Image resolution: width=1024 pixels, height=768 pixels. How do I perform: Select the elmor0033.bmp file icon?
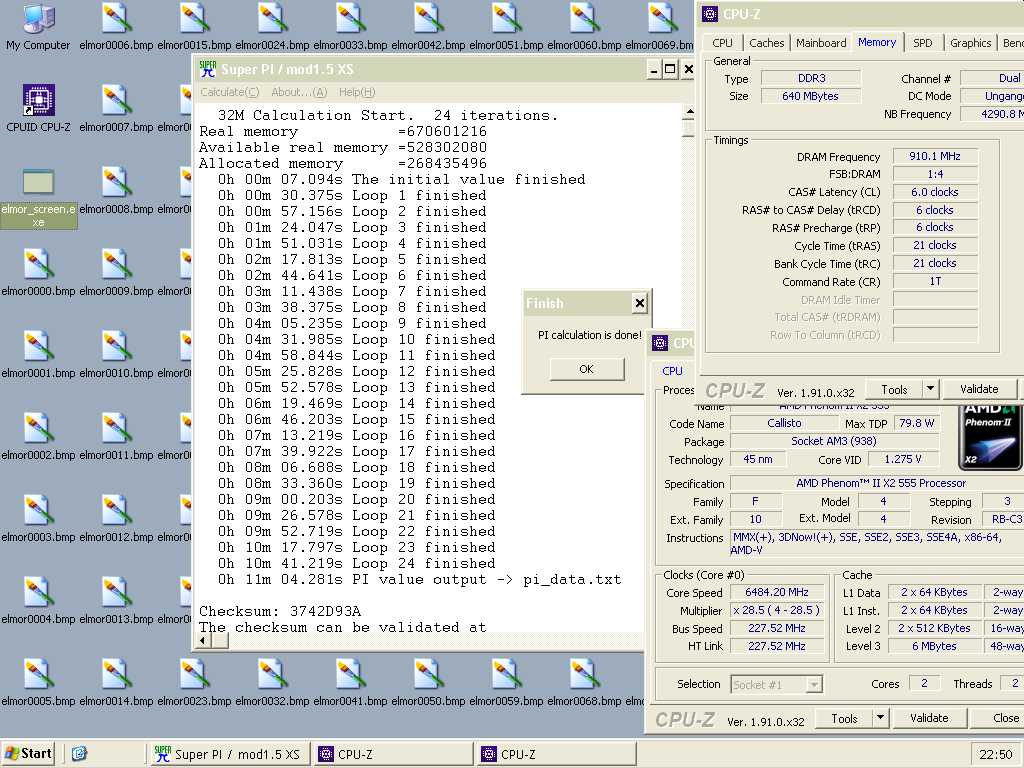pos(350,27)
